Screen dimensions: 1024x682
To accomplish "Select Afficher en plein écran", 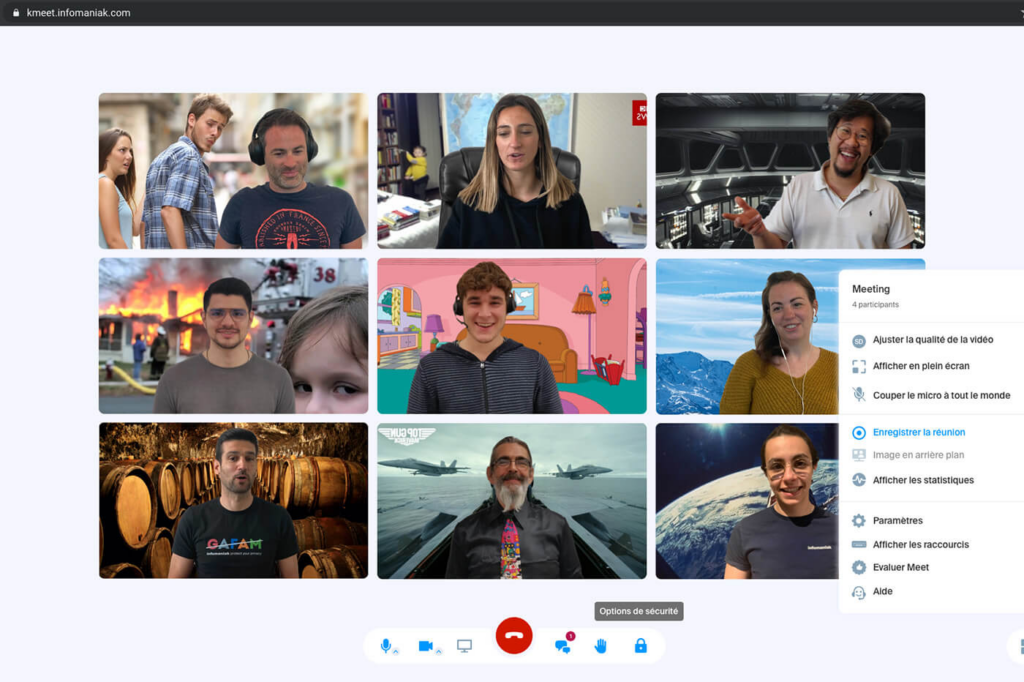I will pos(920,366).
